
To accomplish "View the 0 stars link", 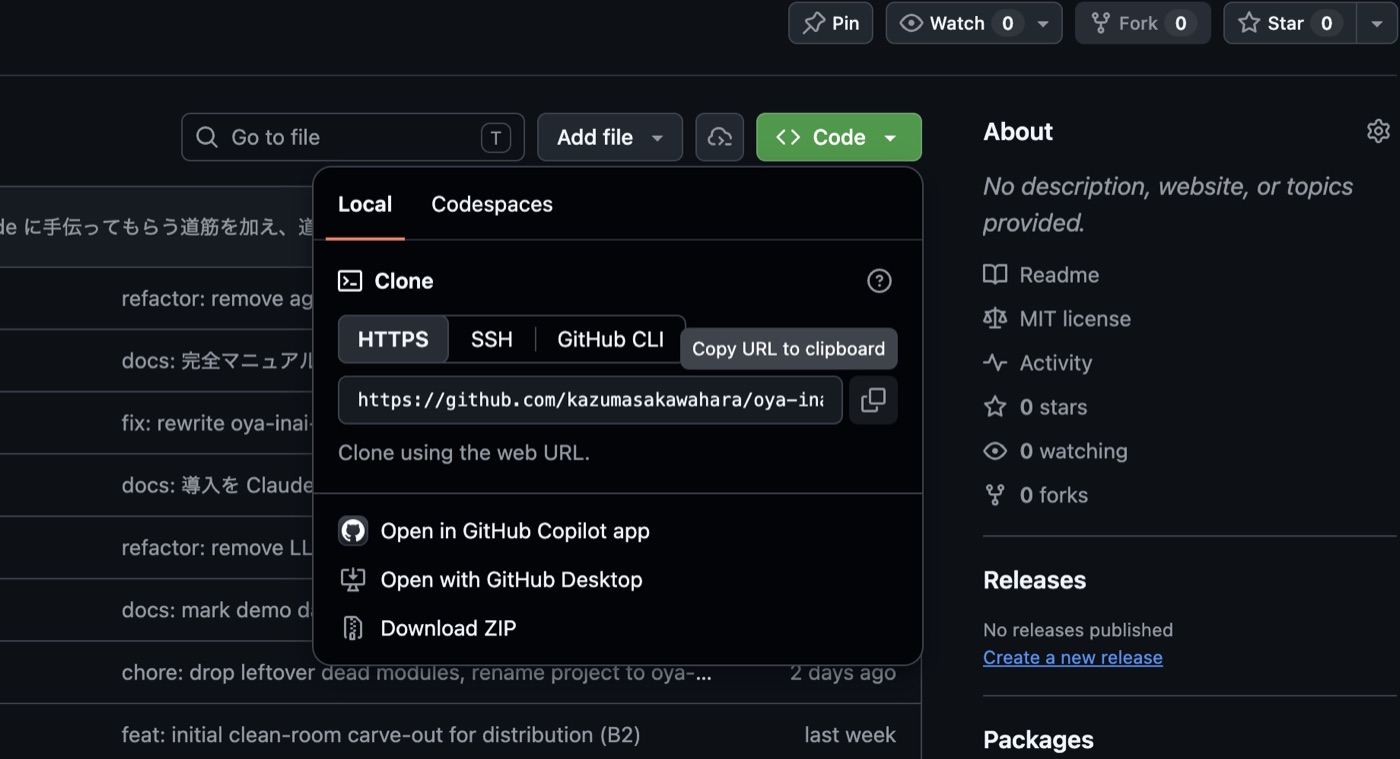I will tap(1053, 407).
